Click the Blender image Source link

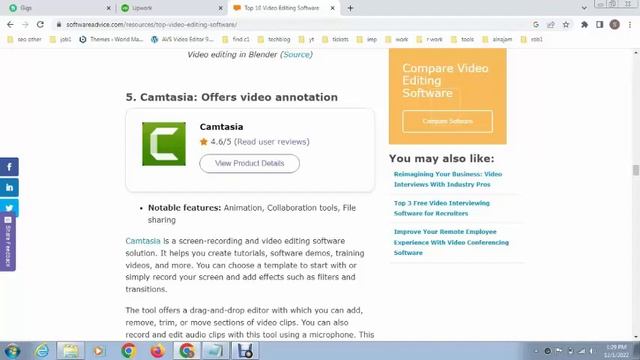(x=297, y=54)
